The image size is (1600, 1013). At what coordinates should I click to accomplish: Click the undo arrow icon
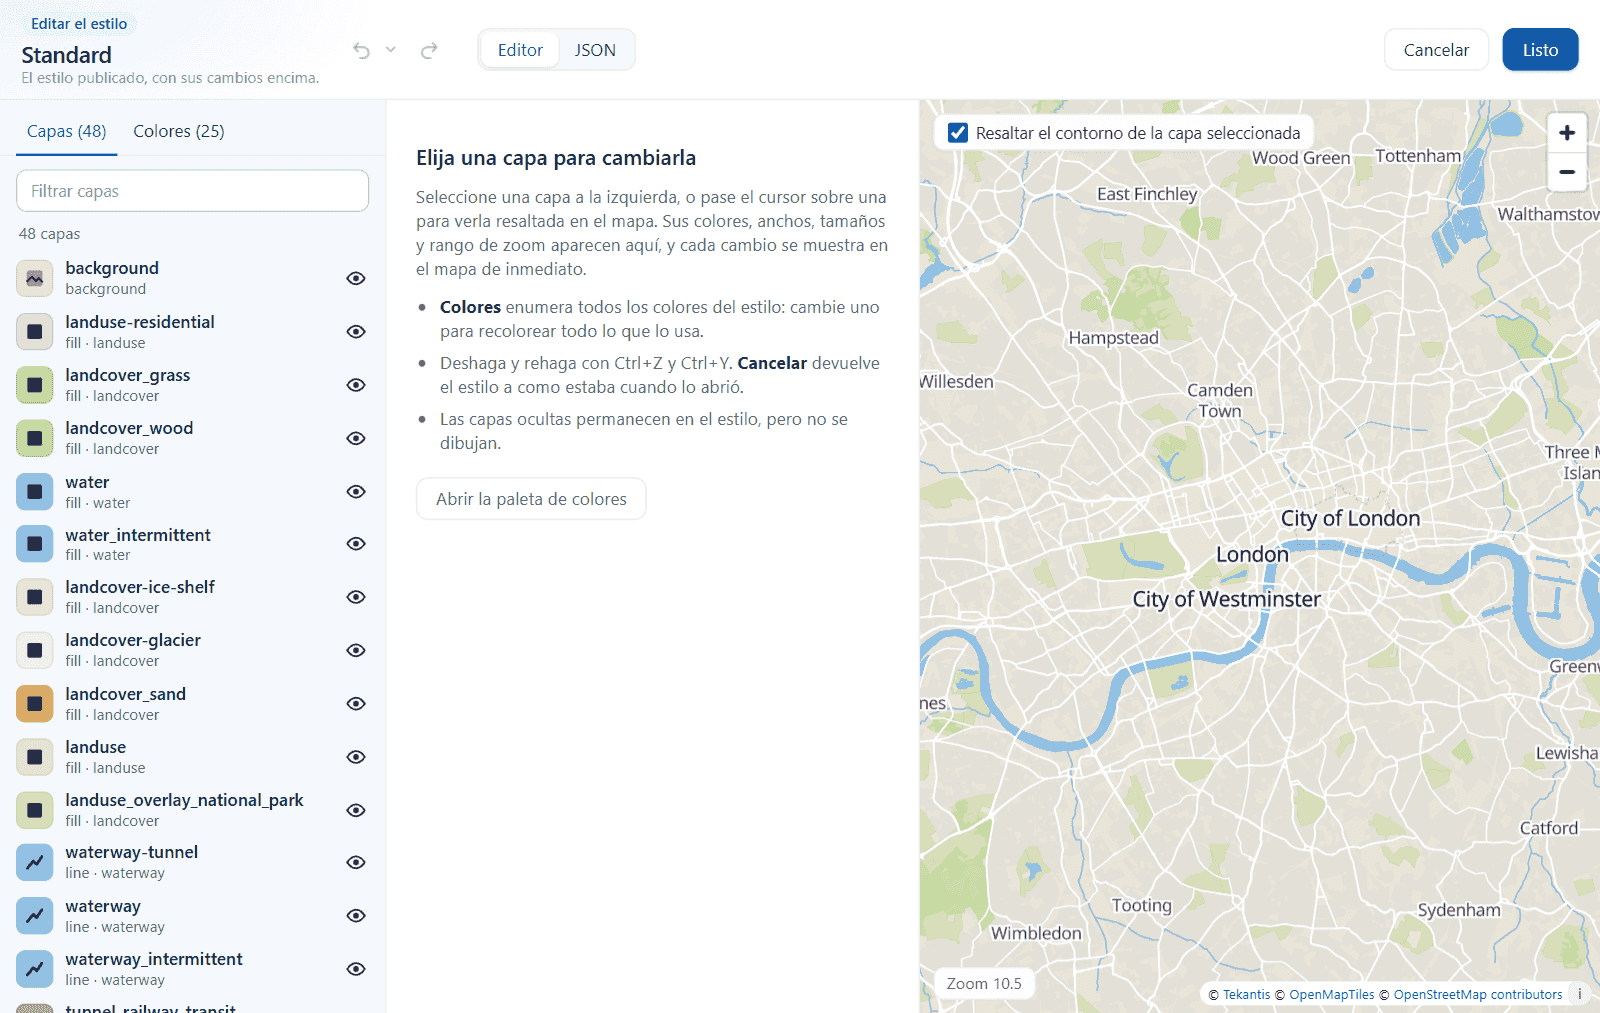362,50
